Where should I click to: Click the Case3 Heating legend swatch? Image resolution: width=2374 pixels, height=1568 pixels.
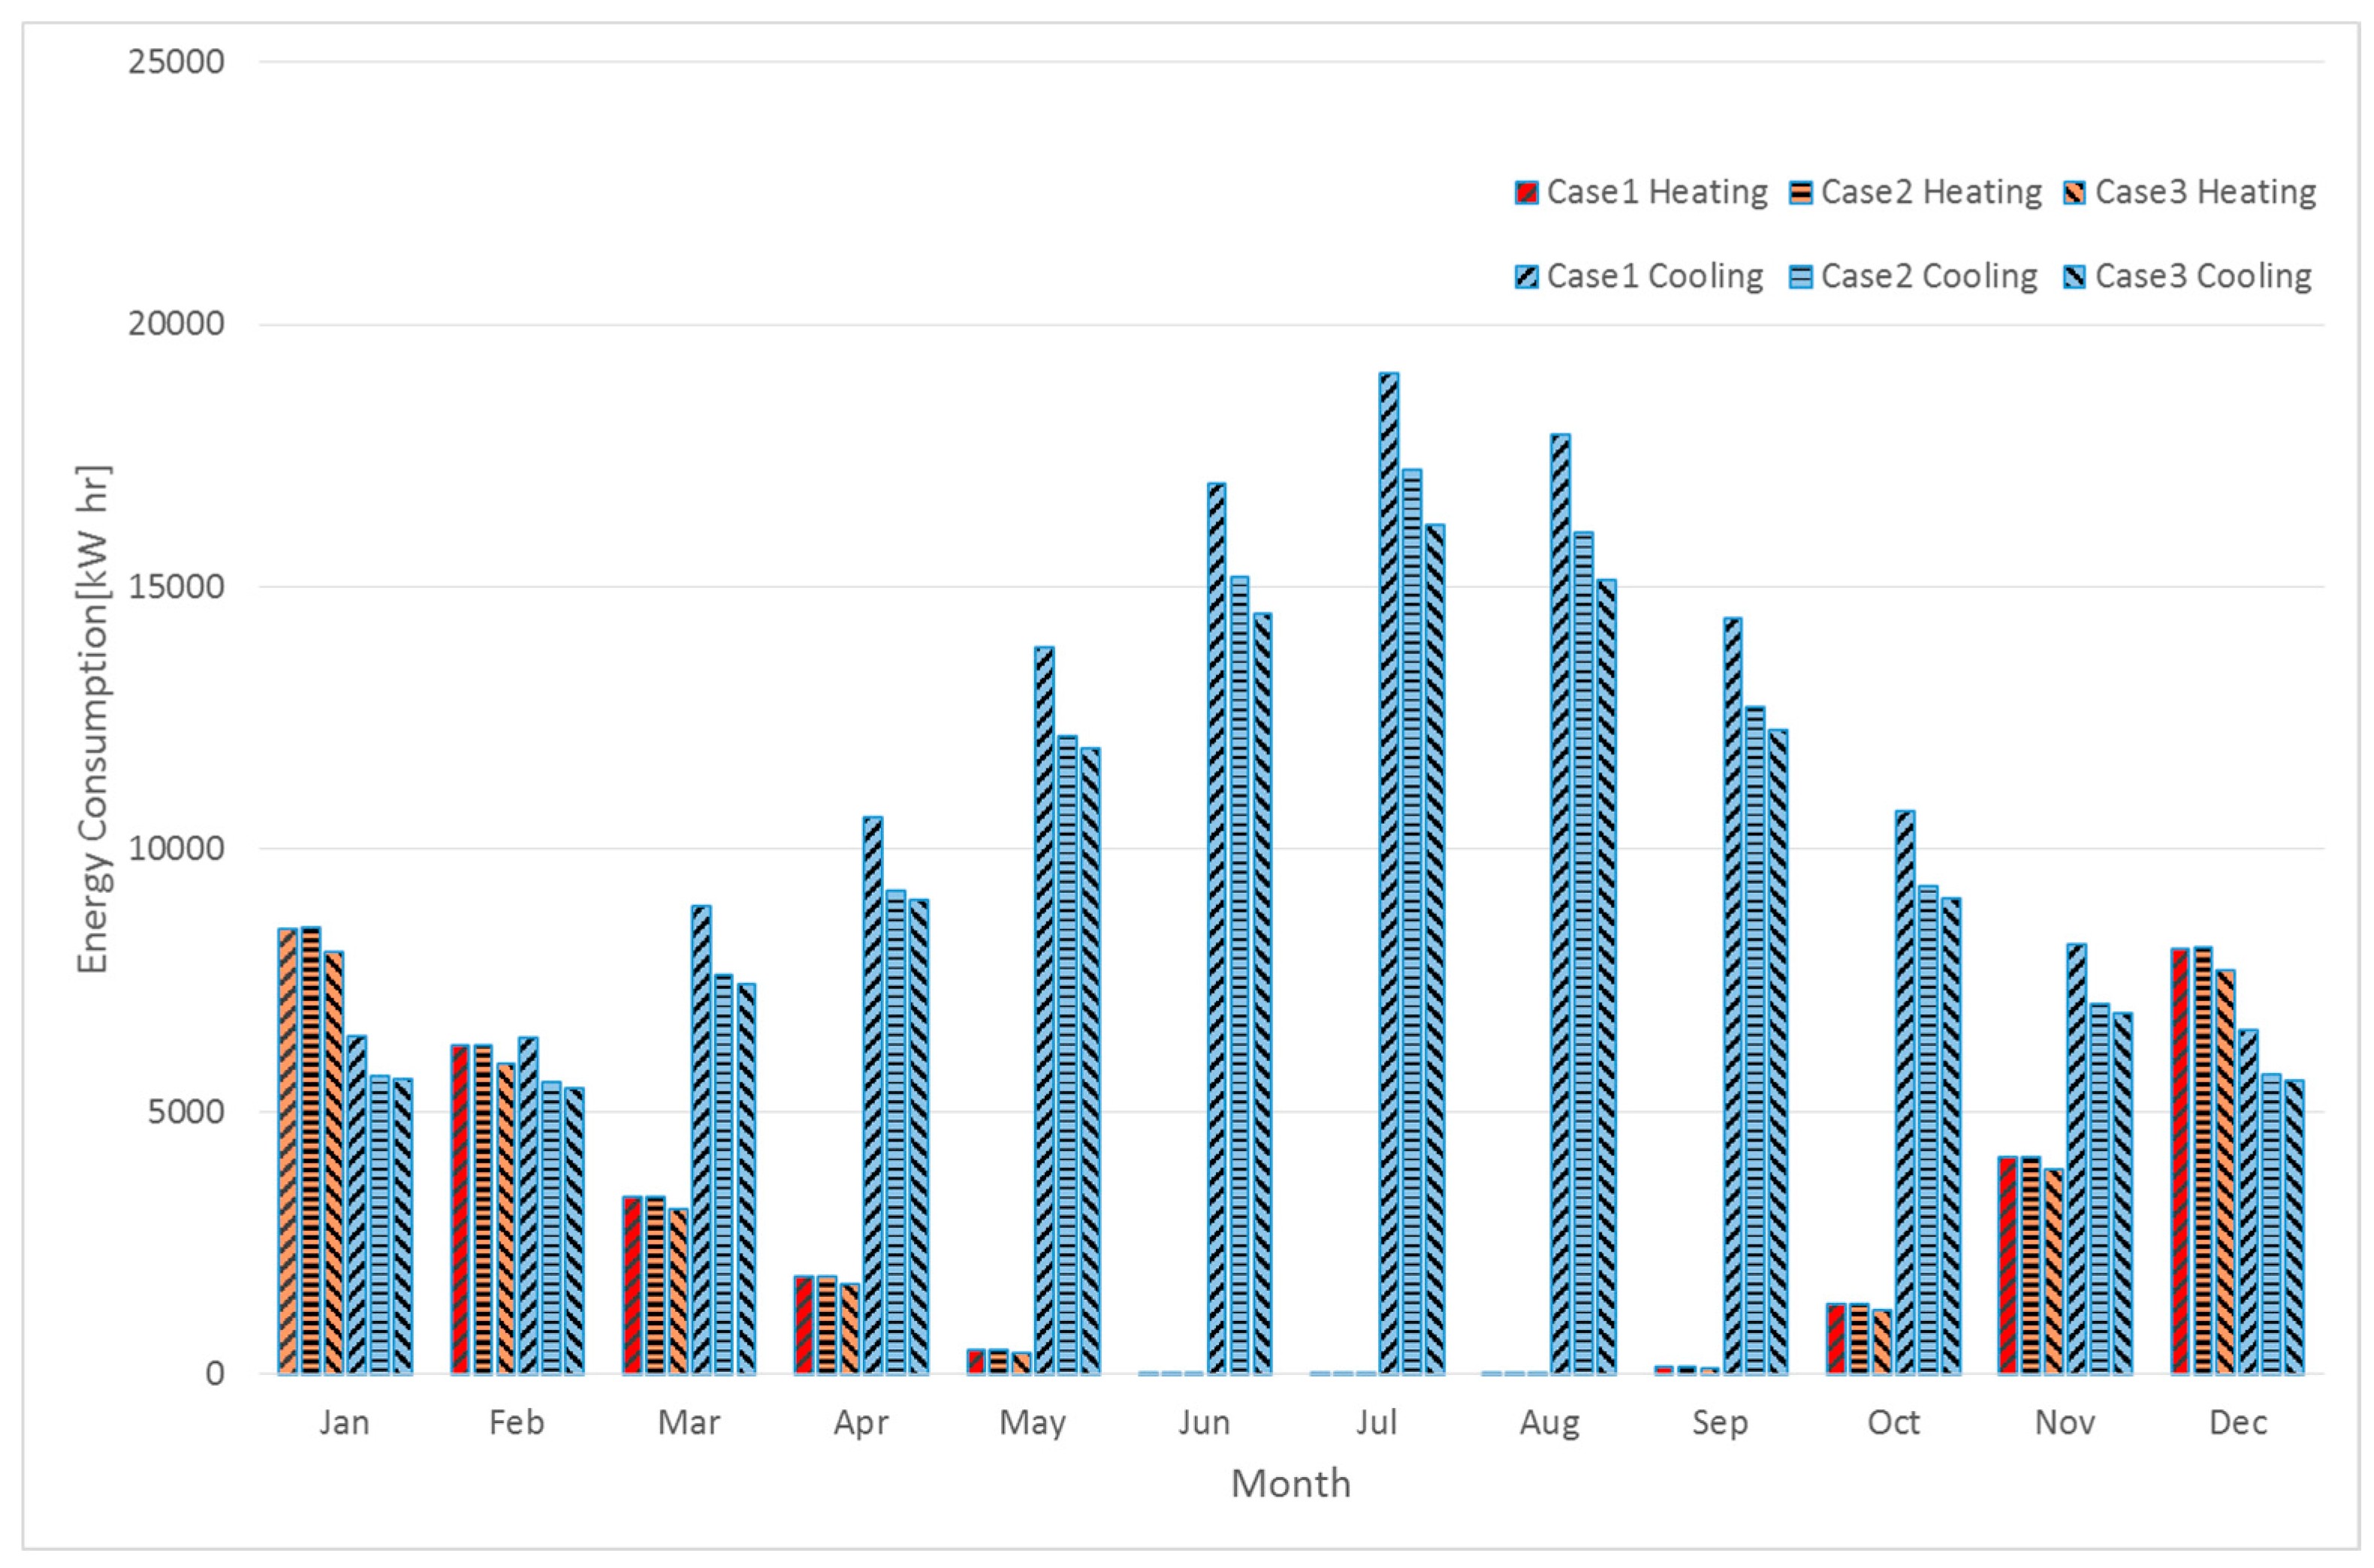click(x=2074, y=192)
